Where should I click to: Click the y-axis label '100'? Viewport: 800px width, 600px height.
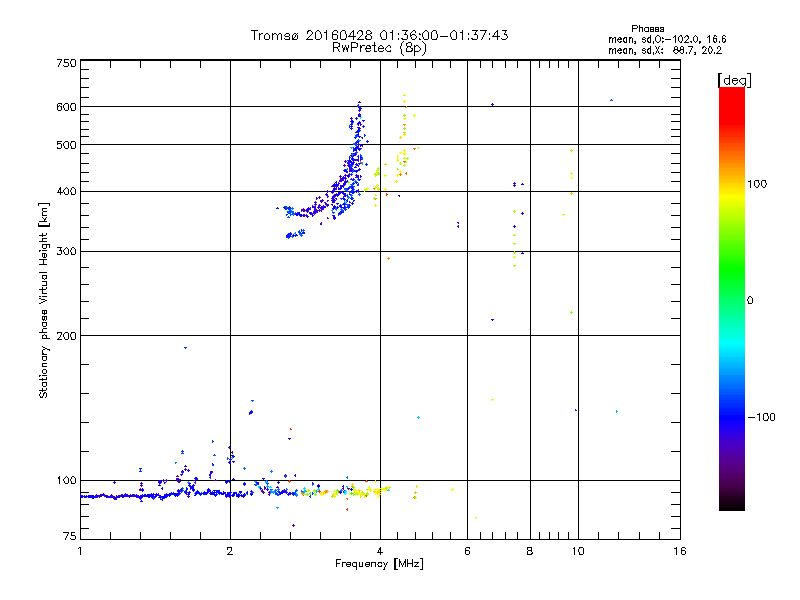[x=66, y=481]
